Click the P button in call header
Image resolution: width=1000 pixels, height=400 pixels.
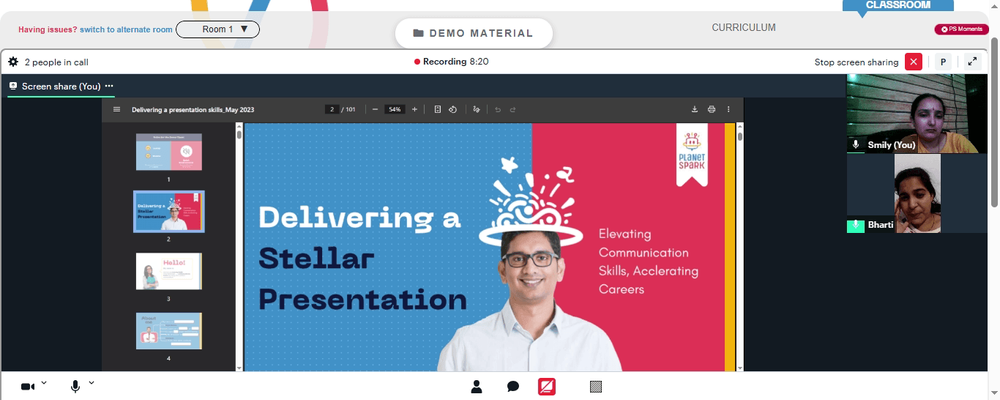tap(943, 62)
